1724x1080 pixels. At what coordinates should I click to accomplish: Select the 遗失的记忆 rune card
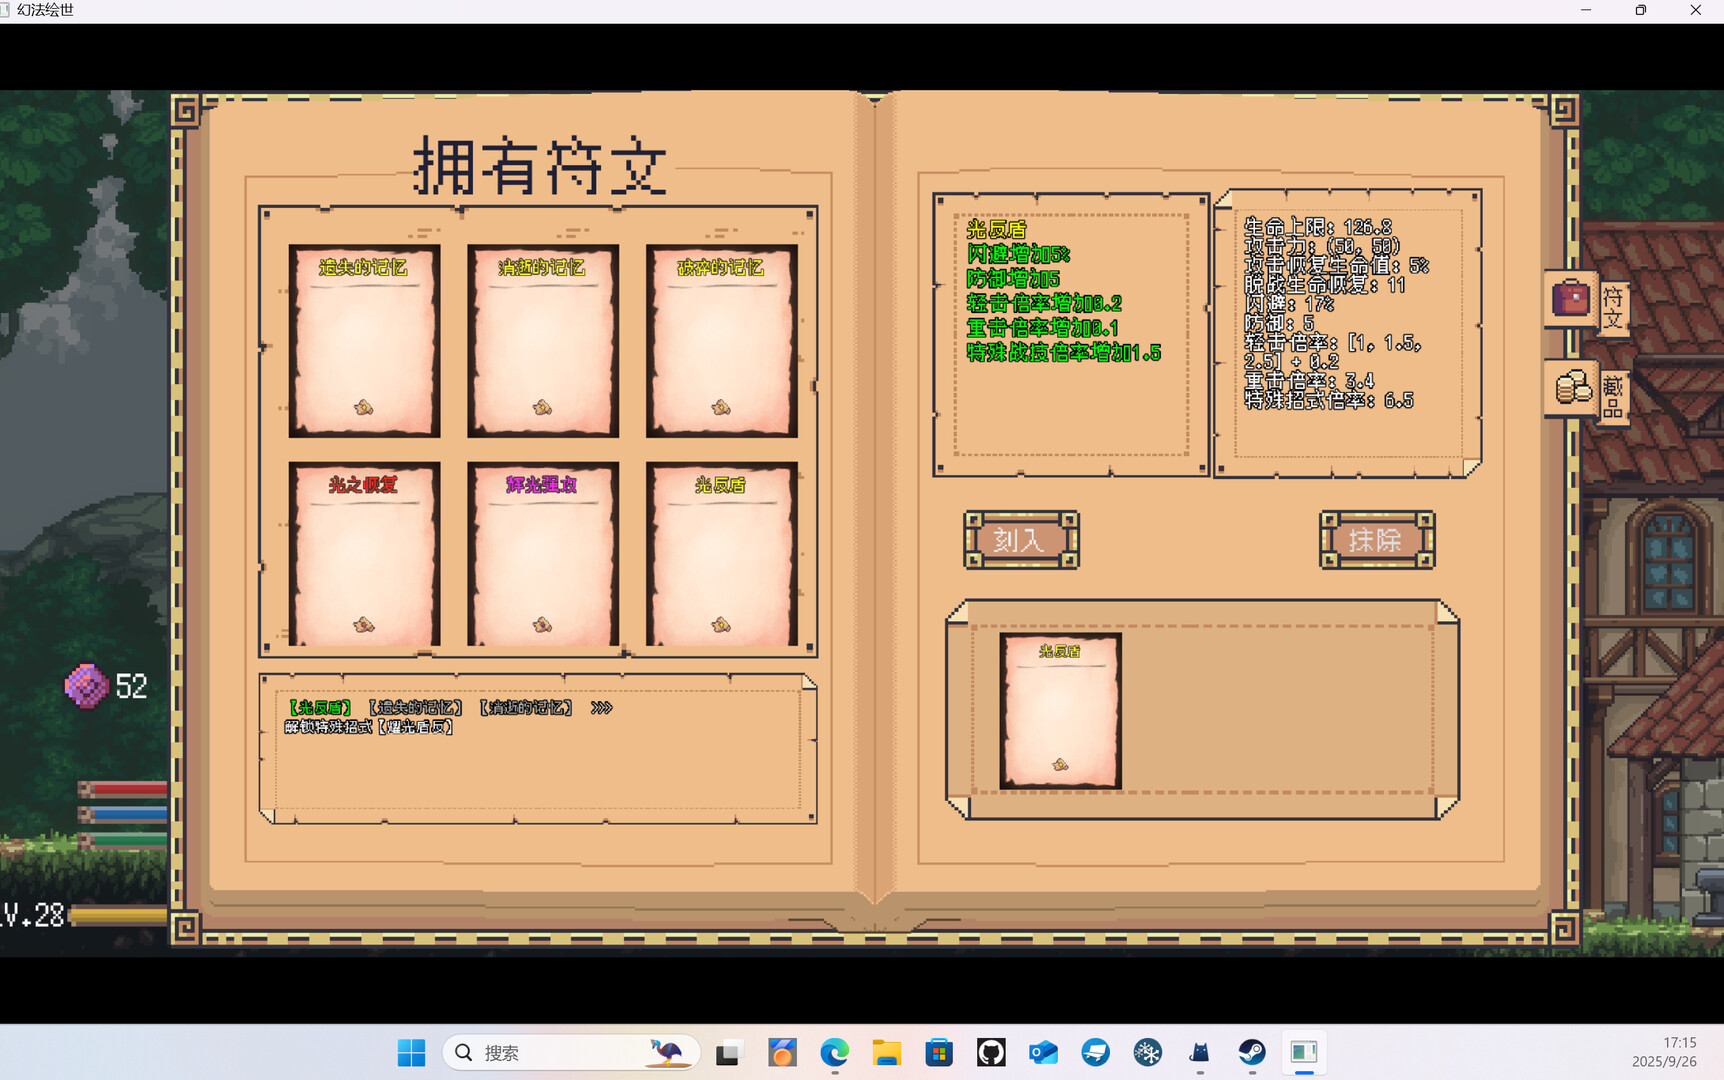[364, 341]
